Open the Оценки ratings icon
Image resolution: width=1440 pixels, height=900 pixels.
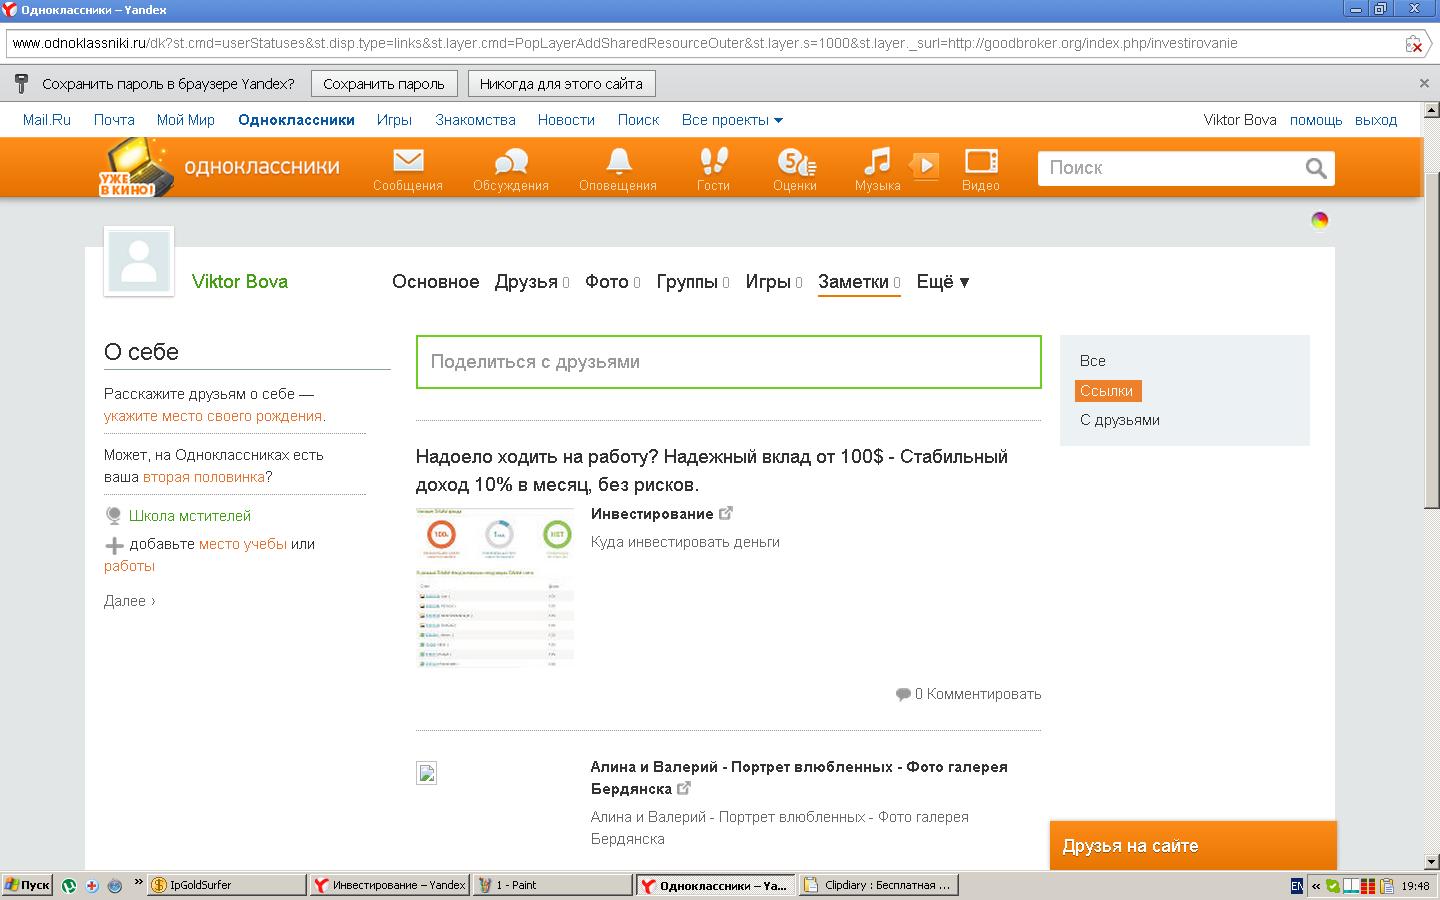pos(795,168)
